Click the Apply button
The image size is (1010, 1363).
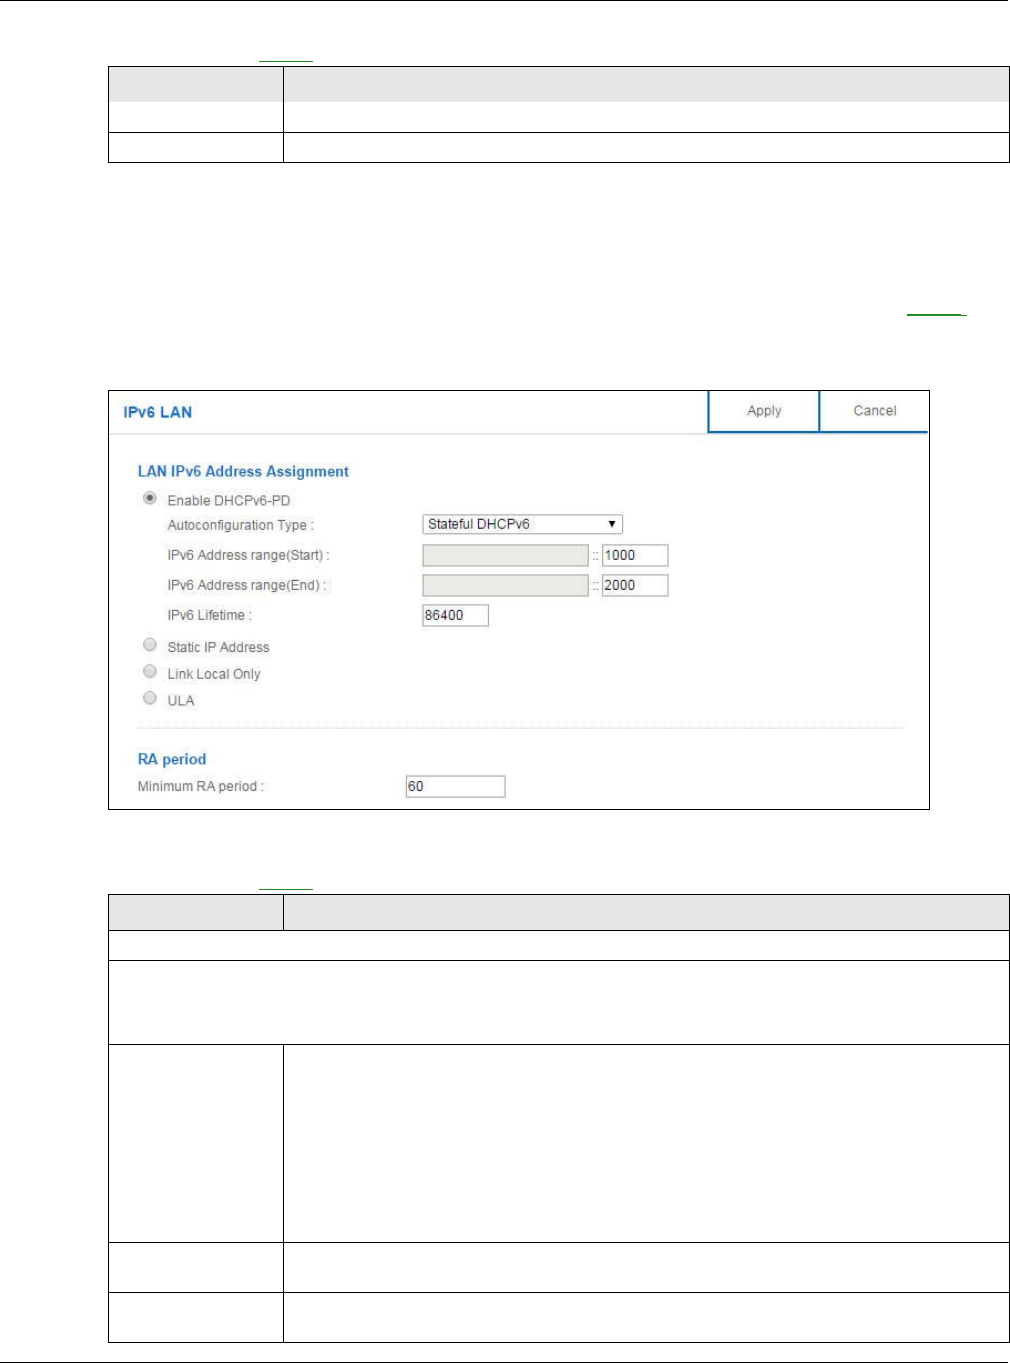[x=763, y=411]
